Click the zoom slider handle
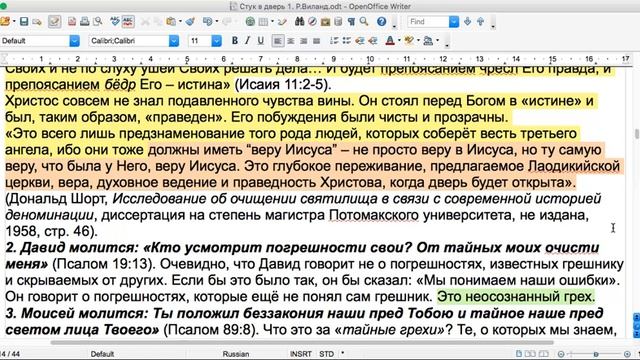Viewport: 640px width, 360px height. pyautogui.click(x=596, y=354)
